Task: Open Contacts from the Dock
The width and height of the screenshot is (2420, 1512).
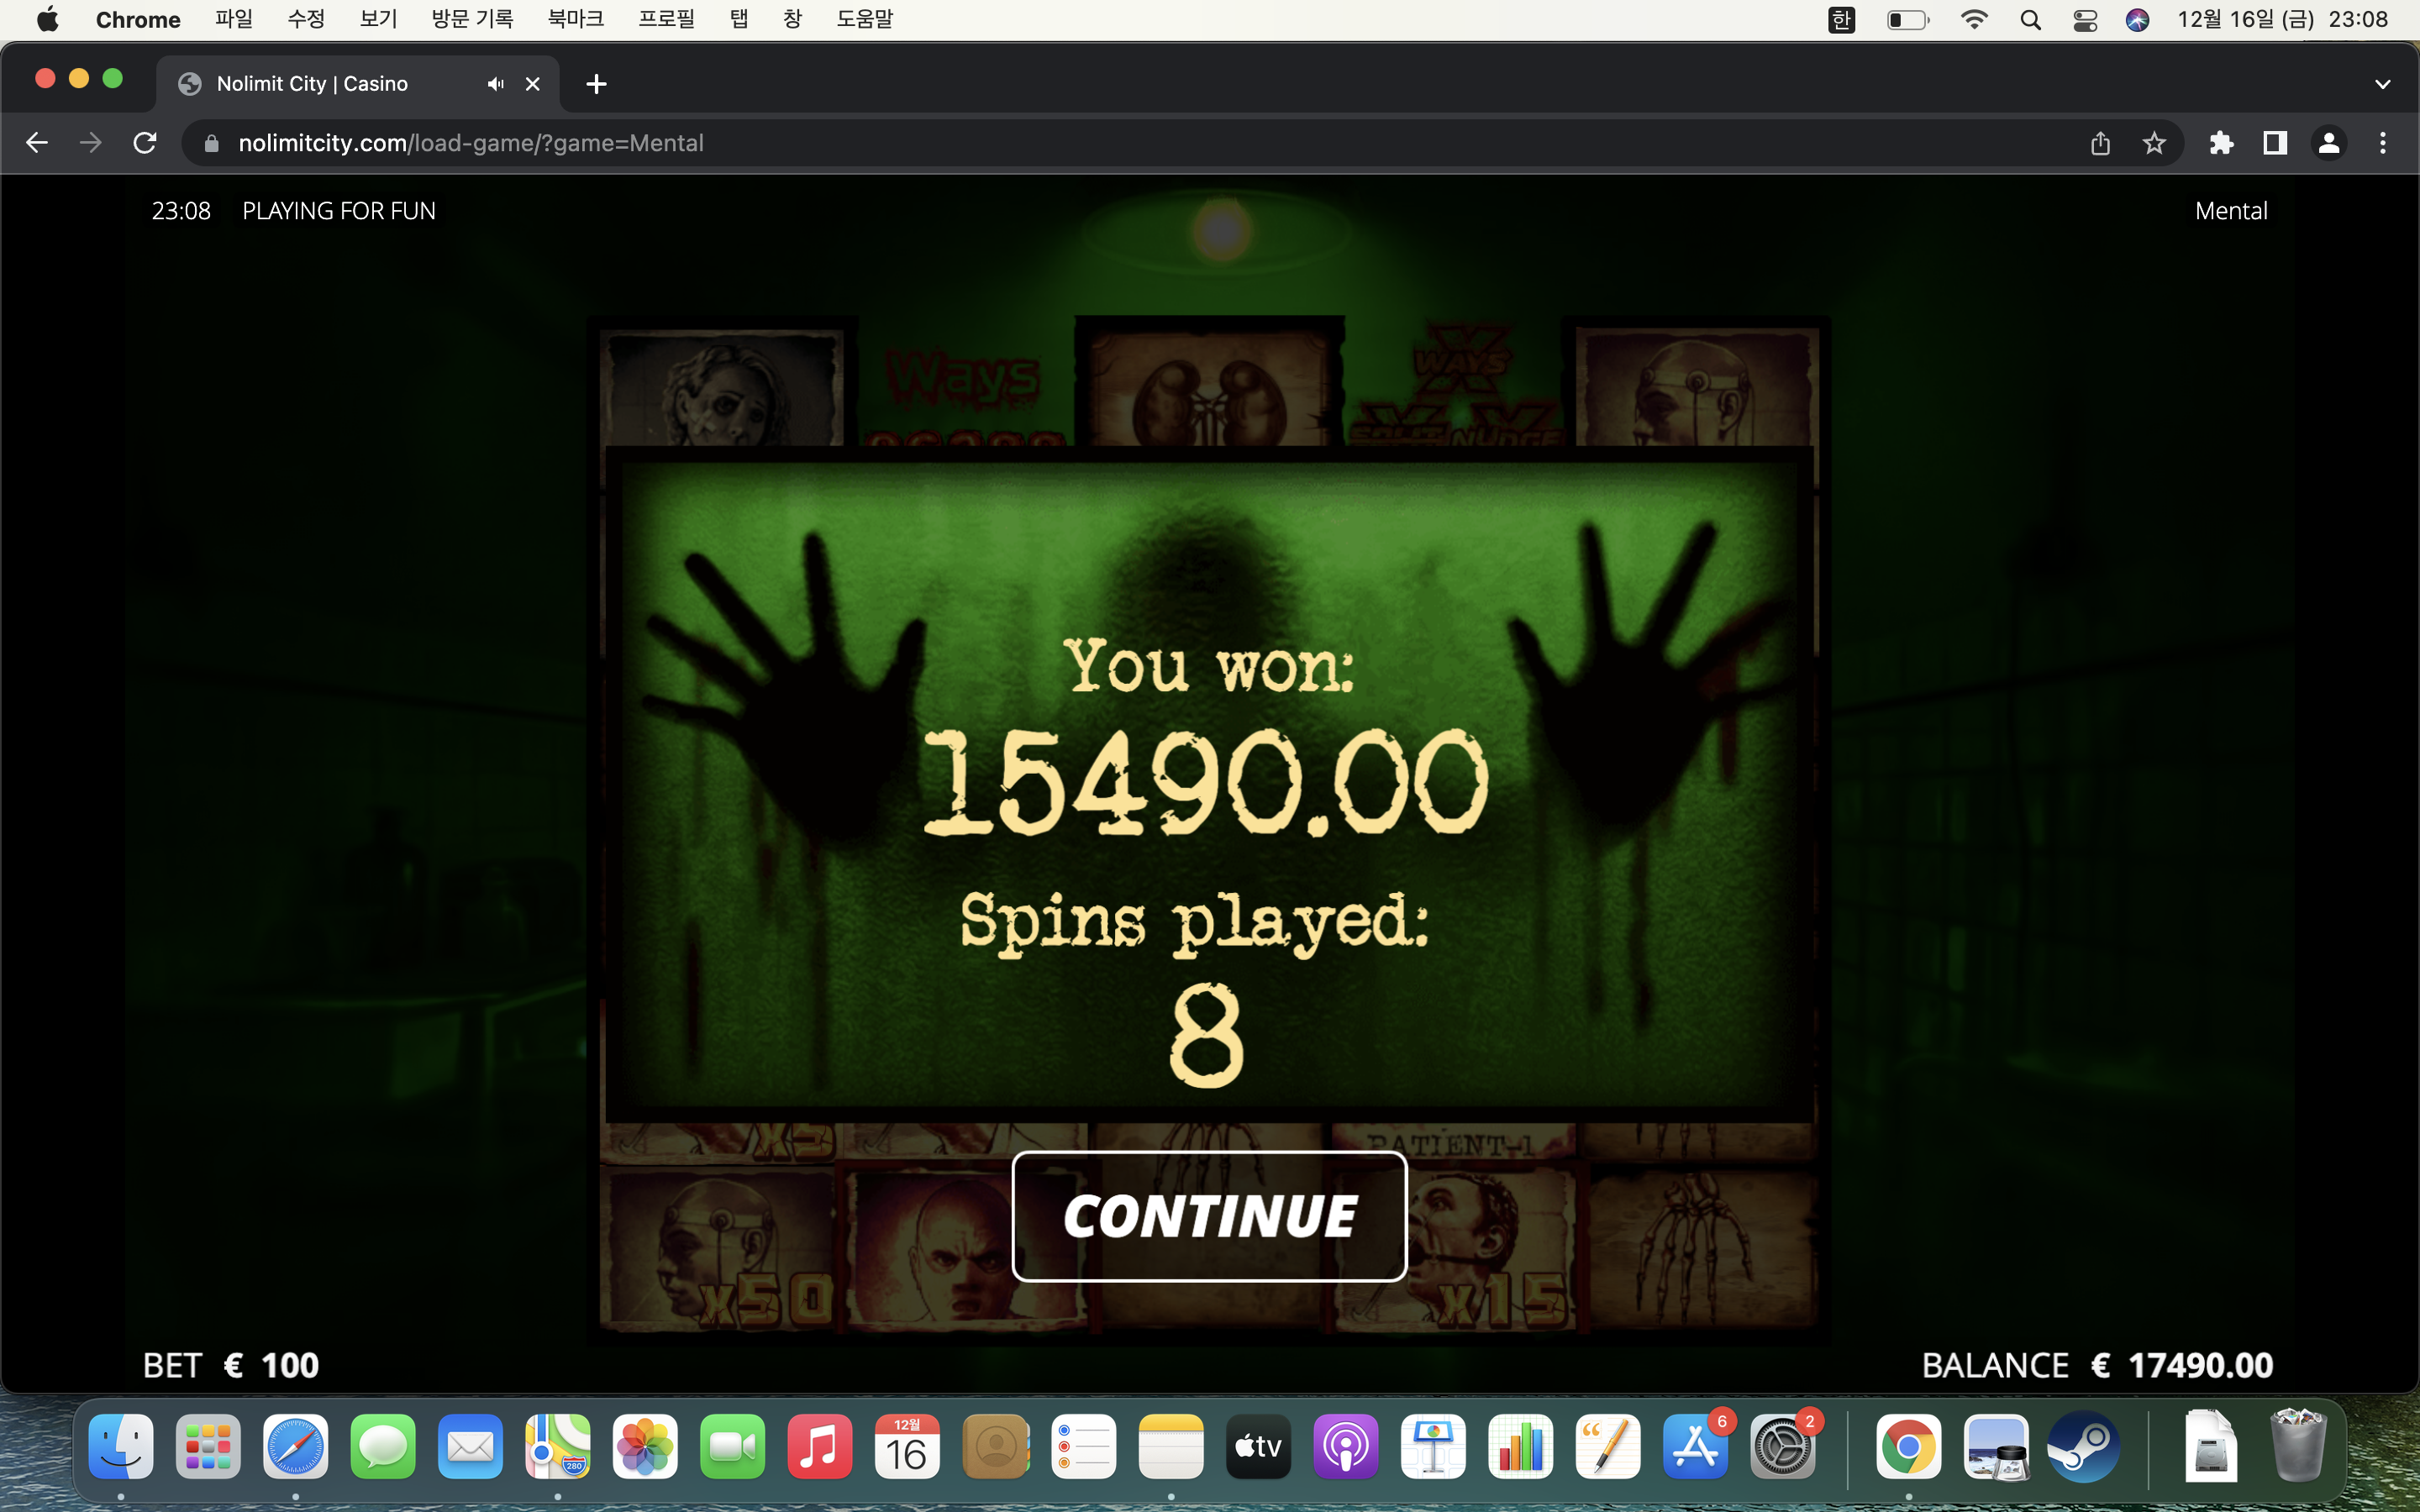Action: pyautogui.click(x=995, y=1446)
